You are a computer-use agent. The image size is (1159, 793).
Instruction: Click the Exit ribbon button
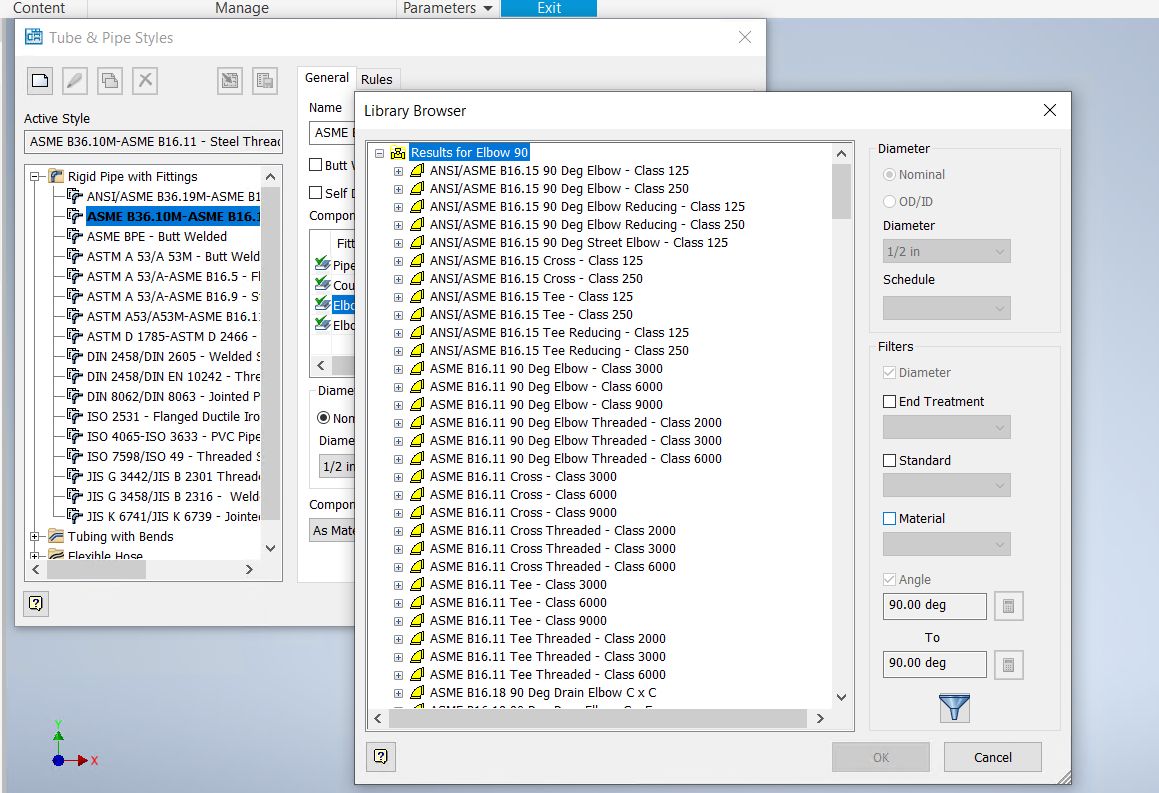coord(548,8)
